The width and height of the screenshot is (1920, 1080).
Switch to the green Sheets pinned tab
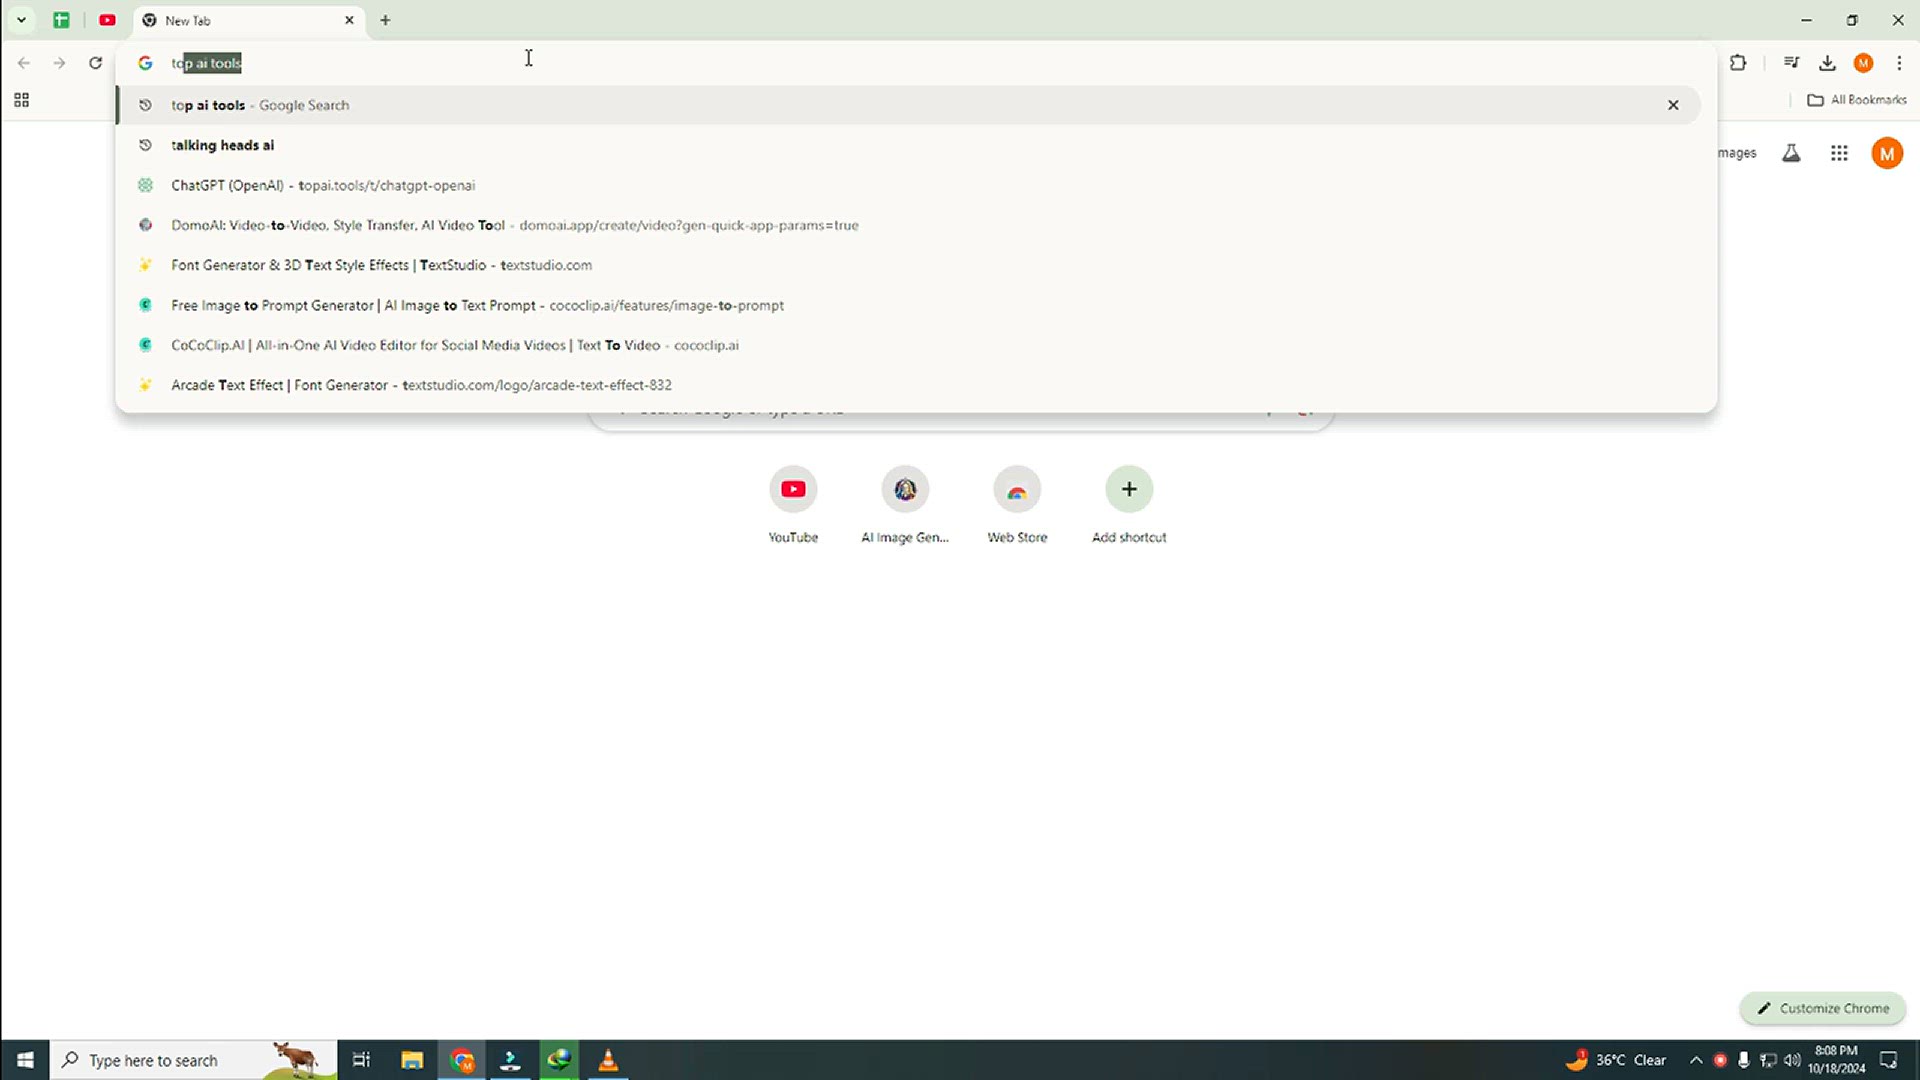click(x=61, y=20)
